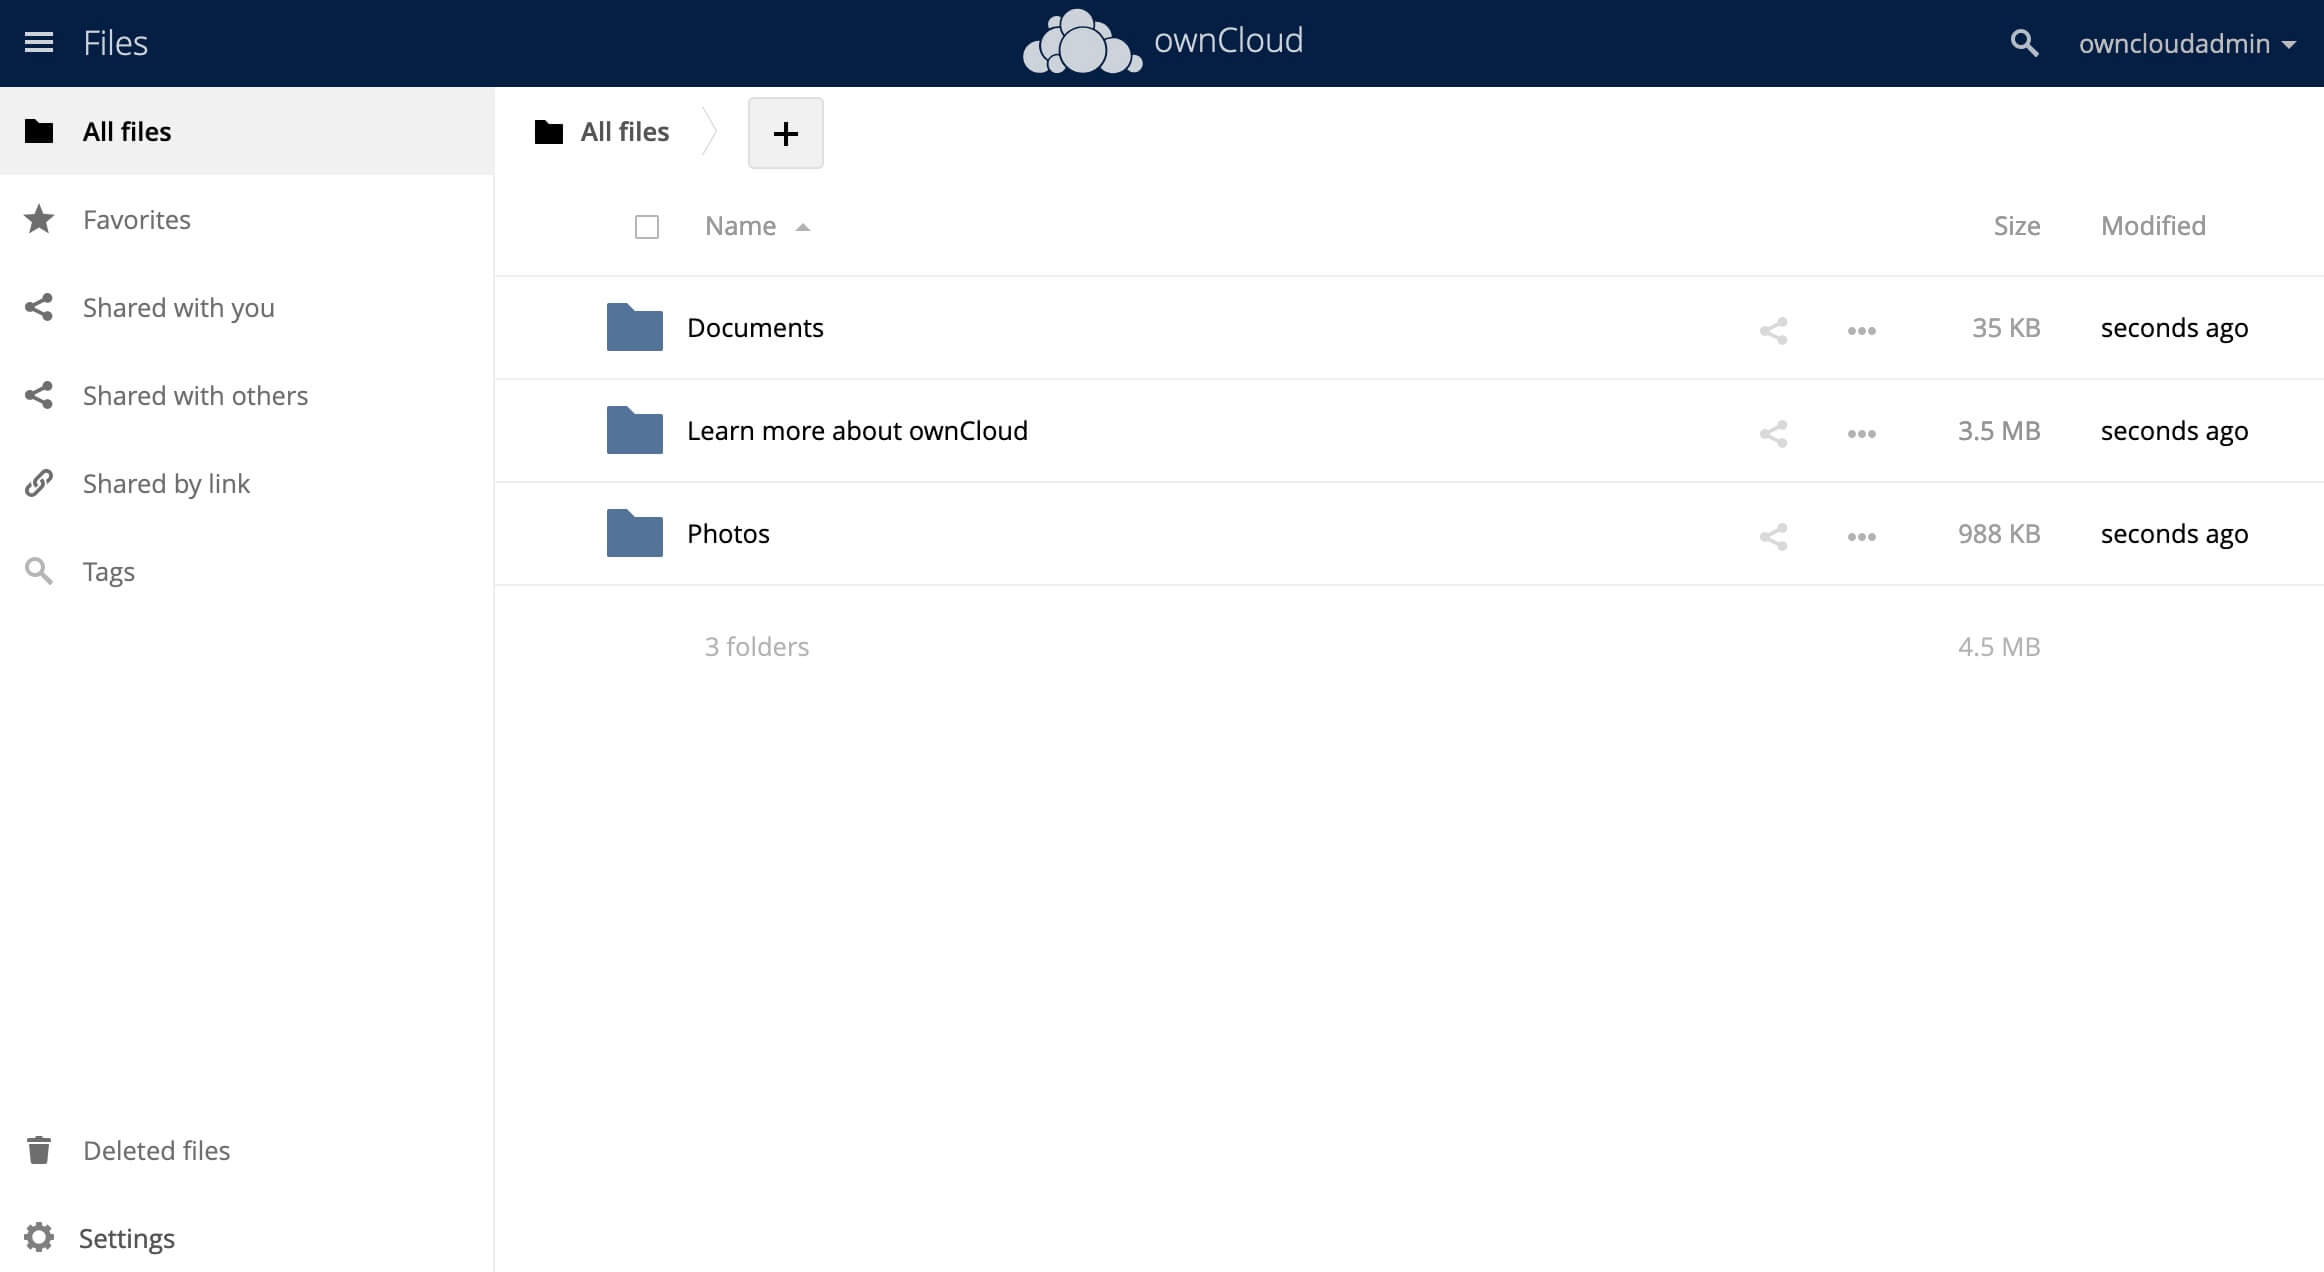
Task: Click the ownCloud search icon
Action: pyautogui.click(x=2025, y=42)
